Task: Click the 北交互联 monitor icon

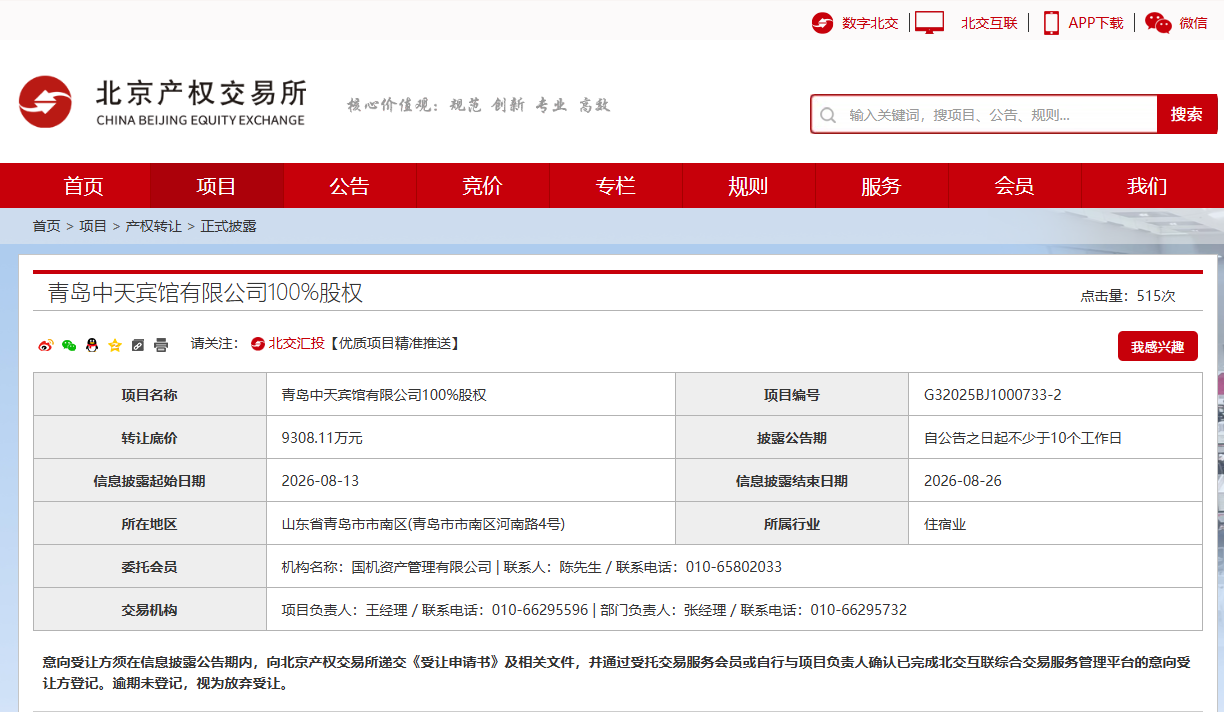Action: (929, 23)
